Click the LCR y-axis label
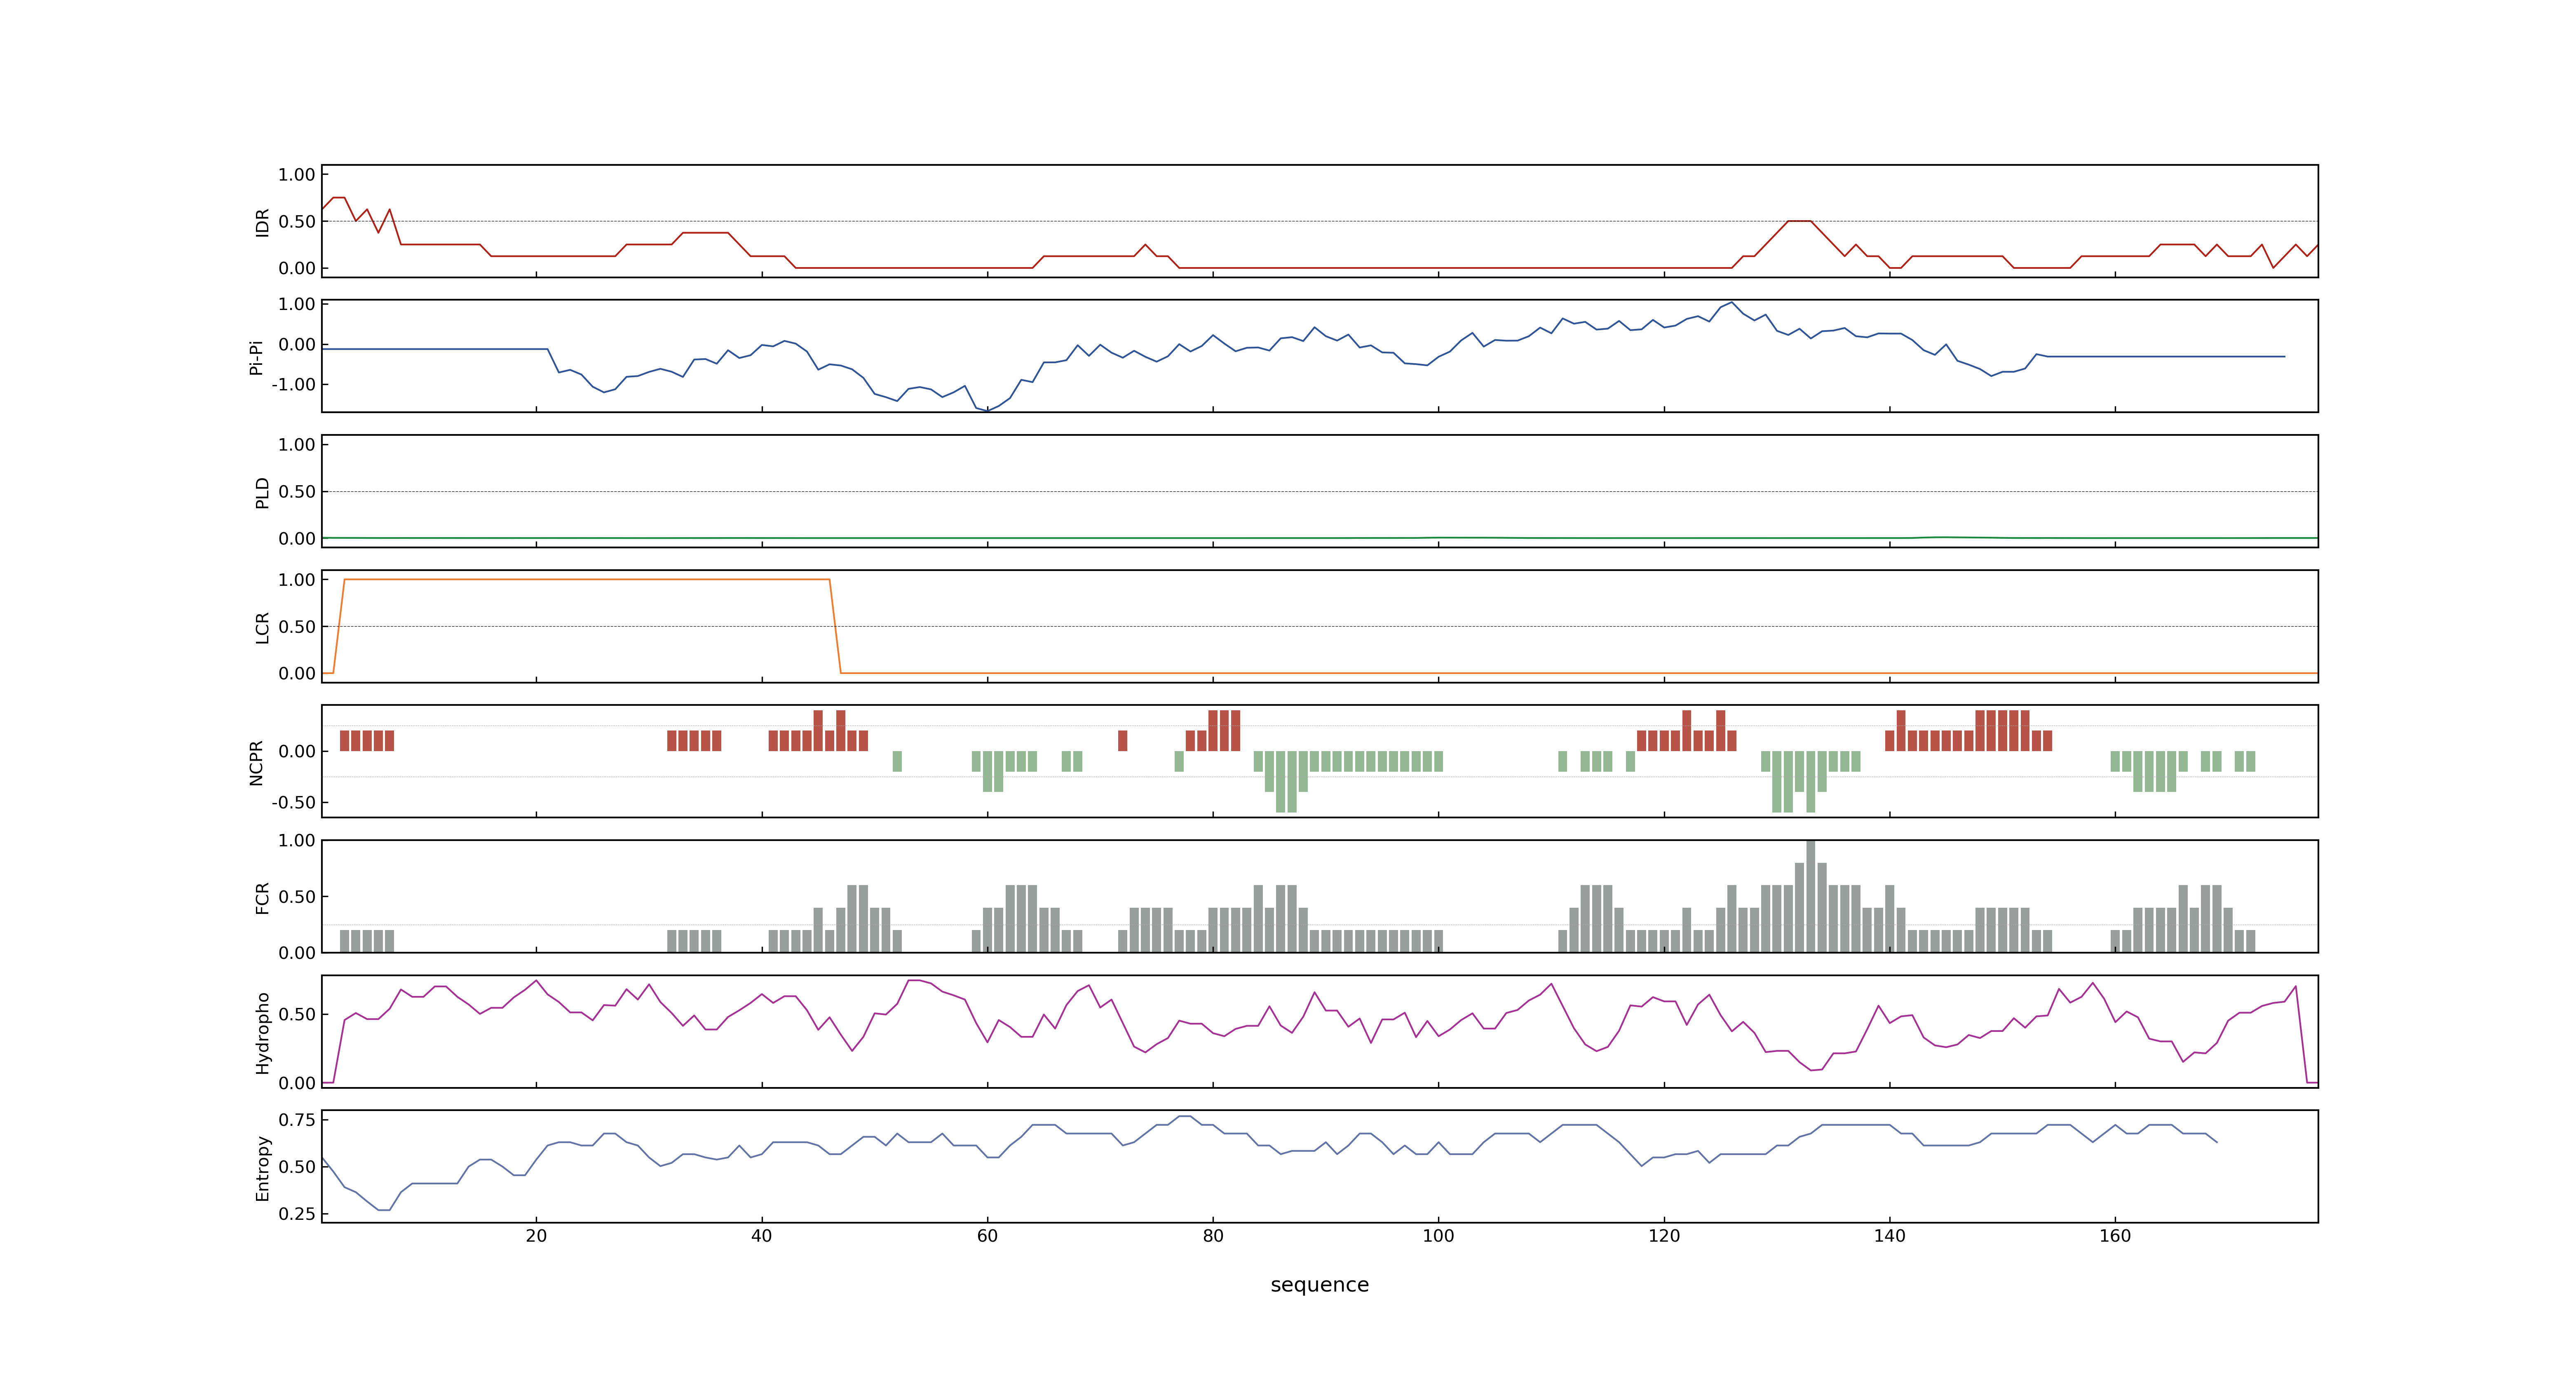Image resolution: width=2576 pixels, height=1374 pixels. click(x=262, y=627)
